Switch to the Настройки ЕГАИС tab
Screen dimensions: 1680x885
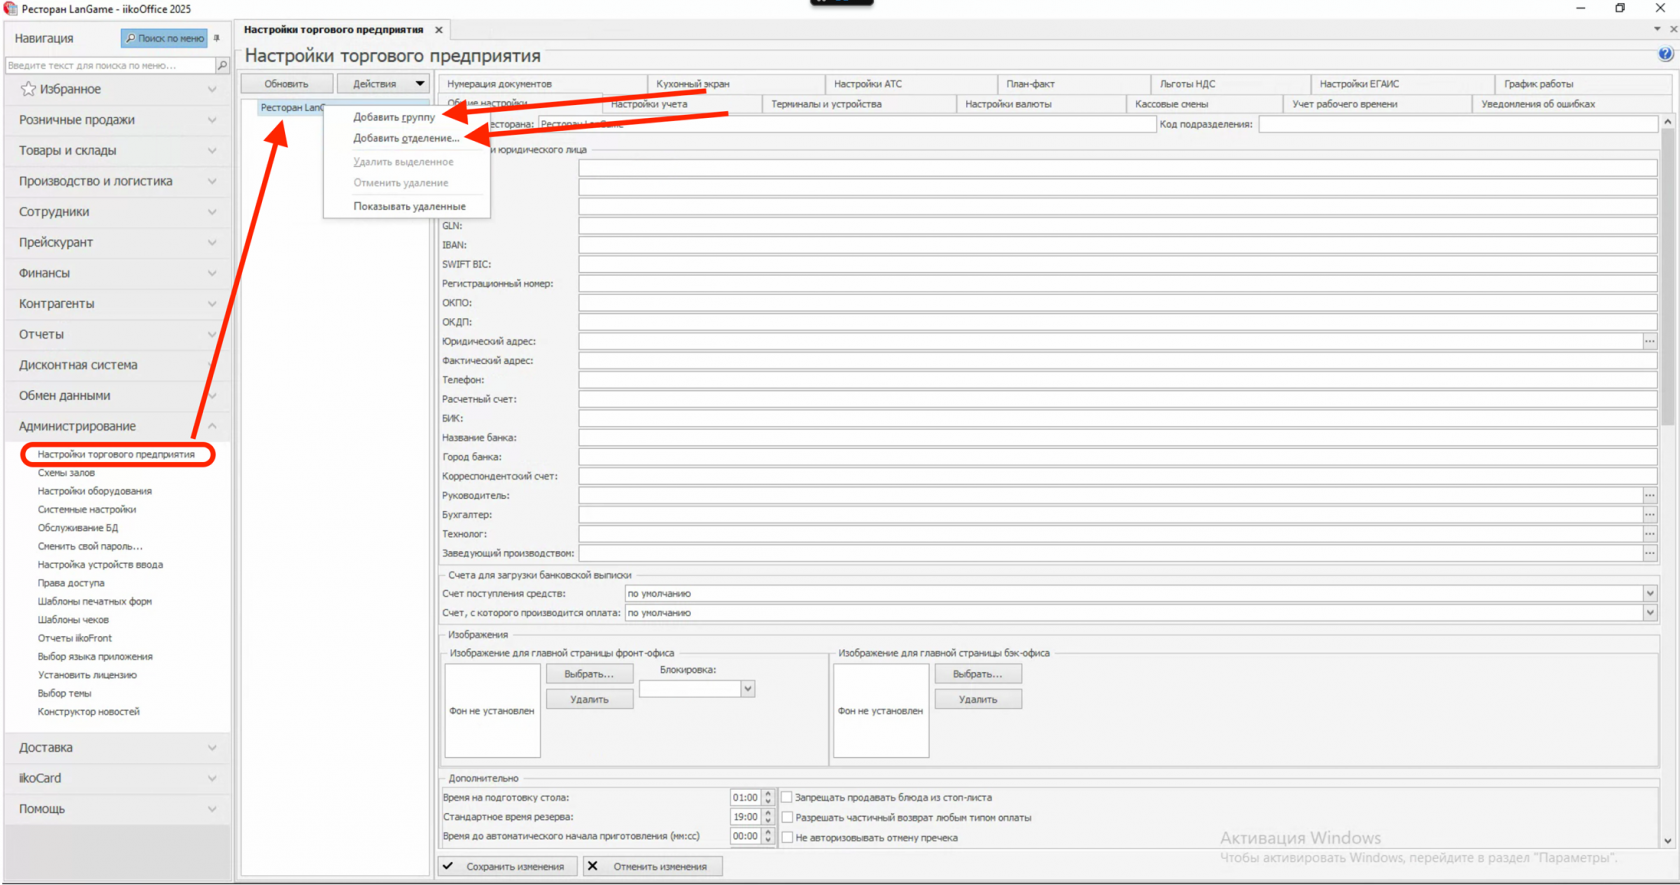(1359, 84)
